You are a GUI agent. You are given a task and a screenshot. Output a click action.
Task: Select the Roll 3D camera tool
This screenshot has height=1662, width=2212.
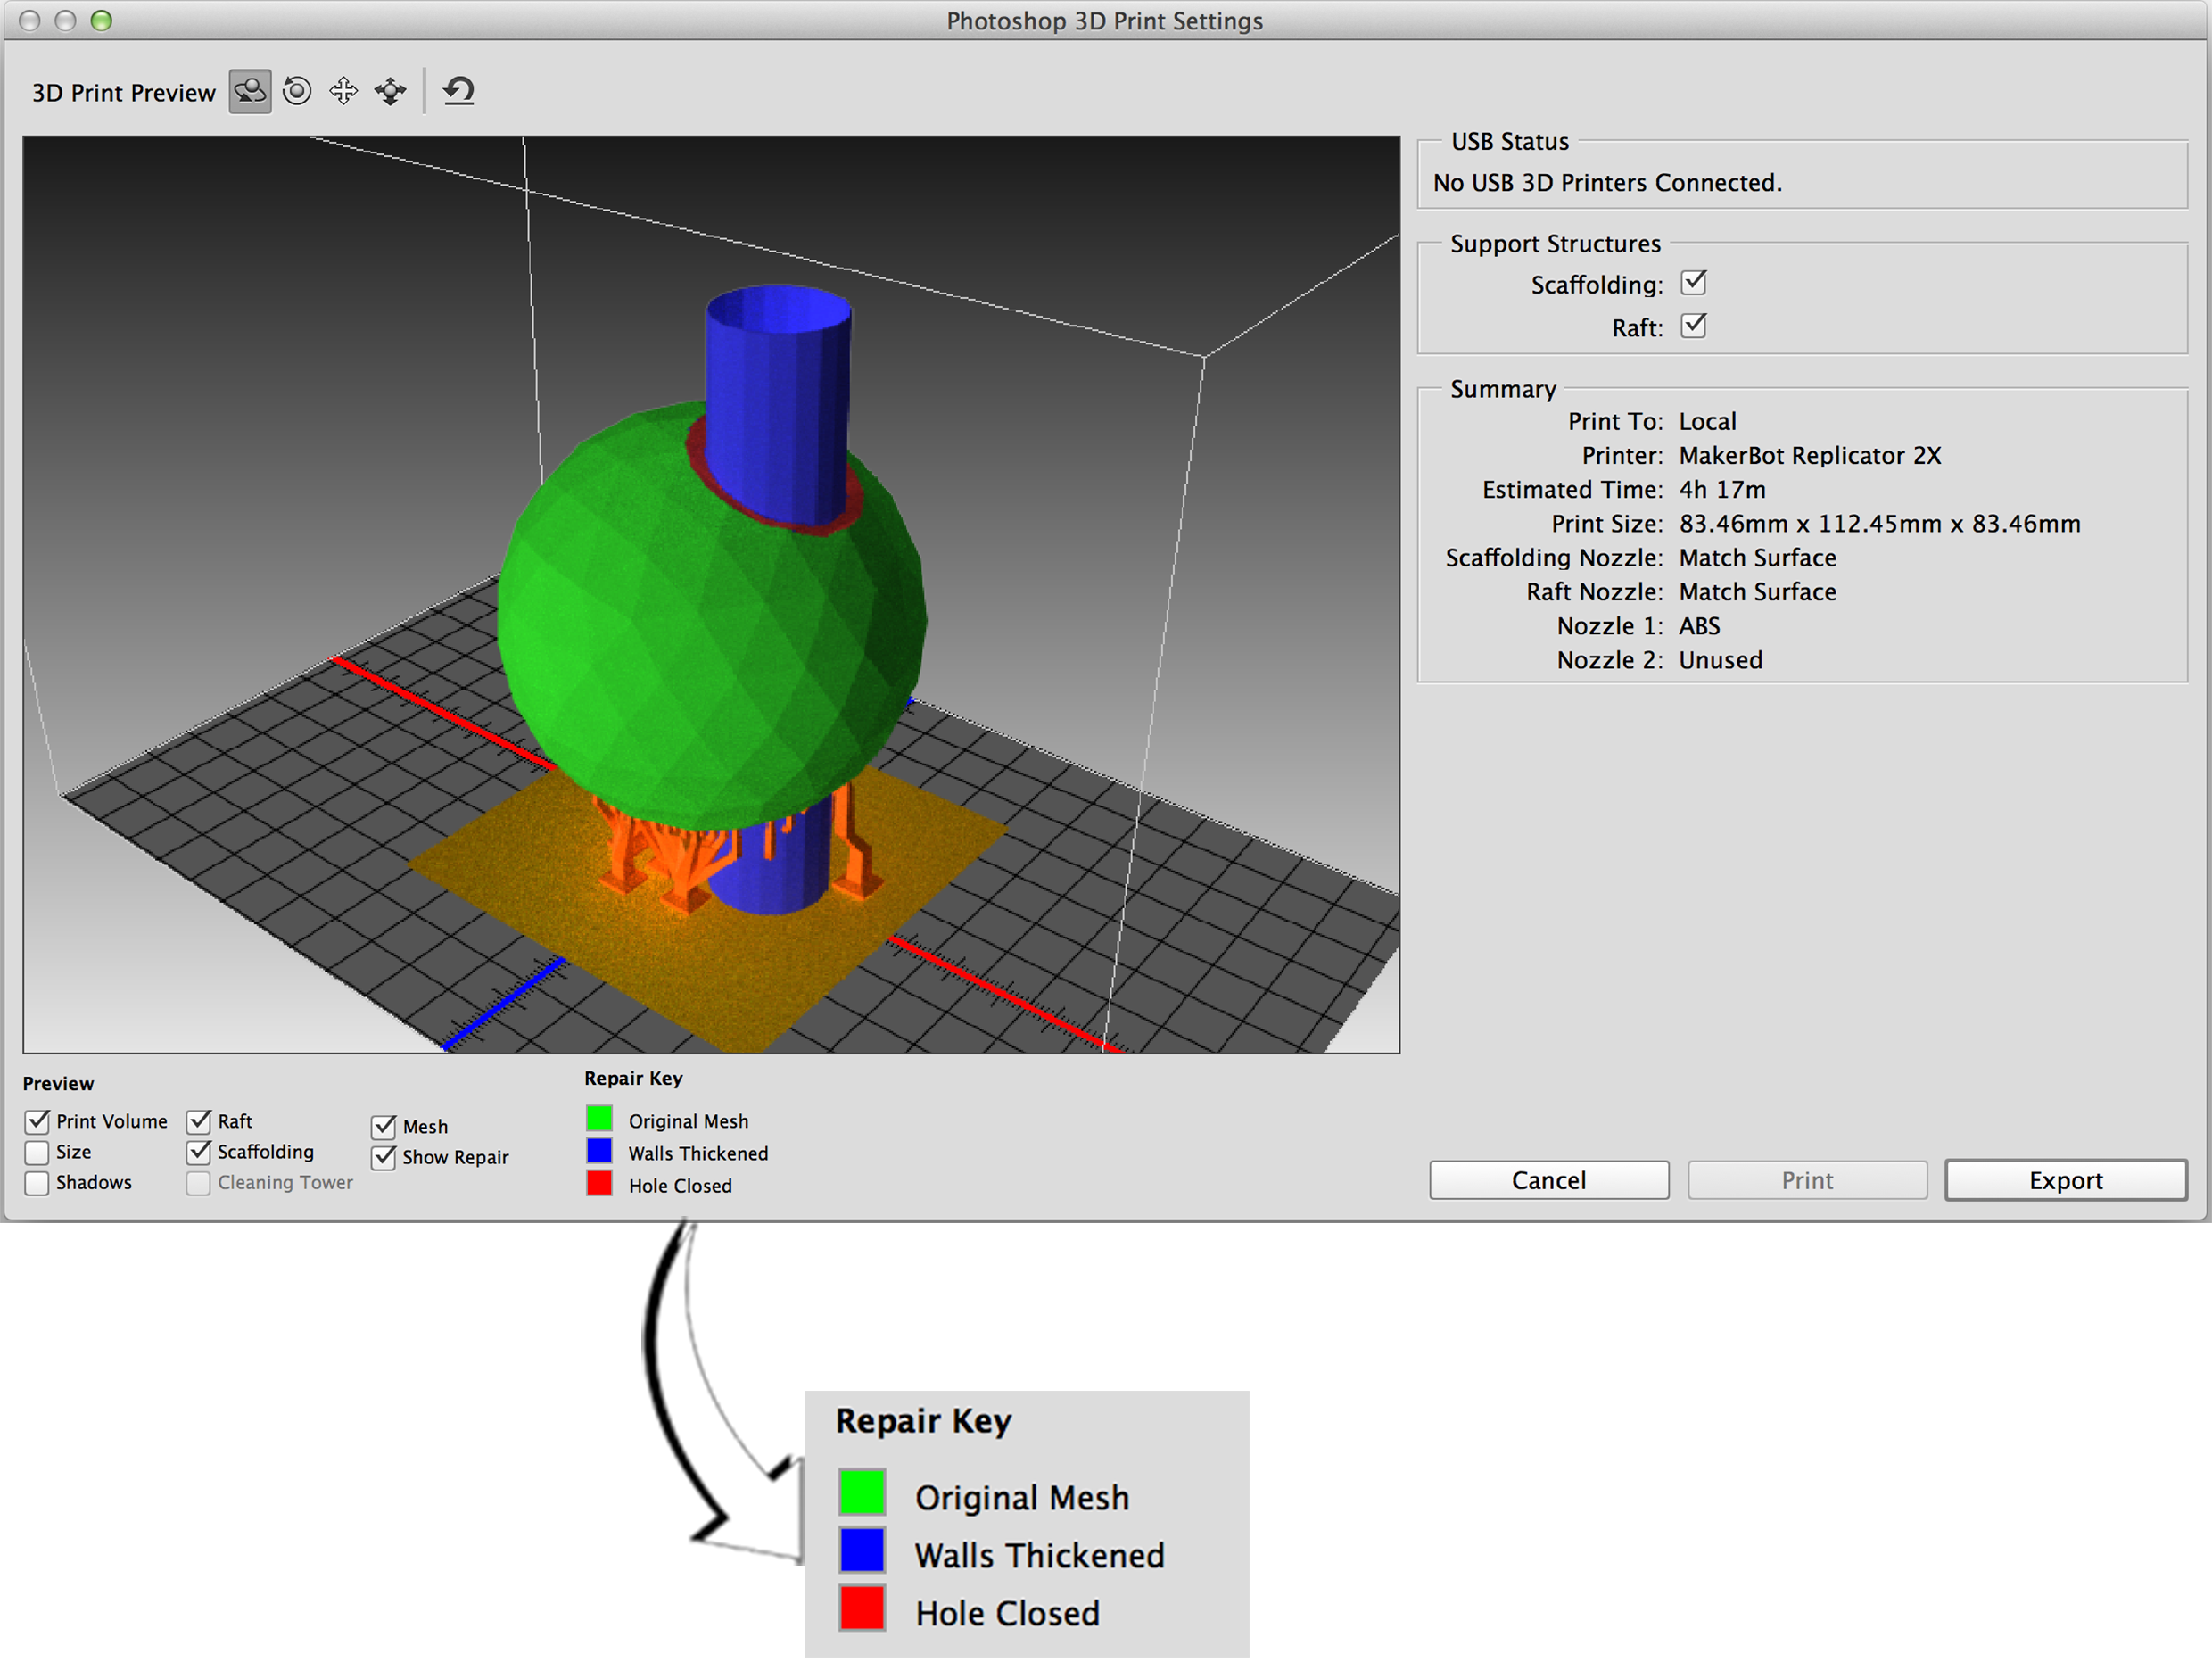click(x=297, y=92)
